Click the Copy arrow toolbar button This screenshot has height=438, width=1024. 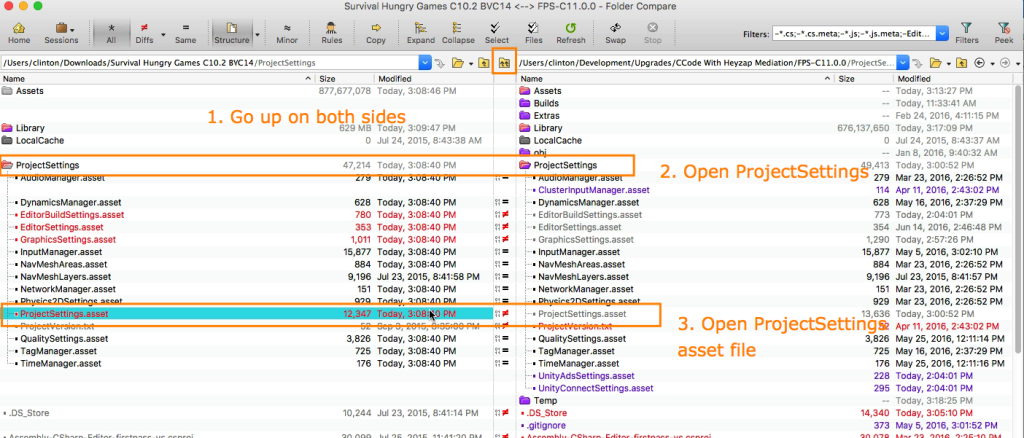(376, 33)
